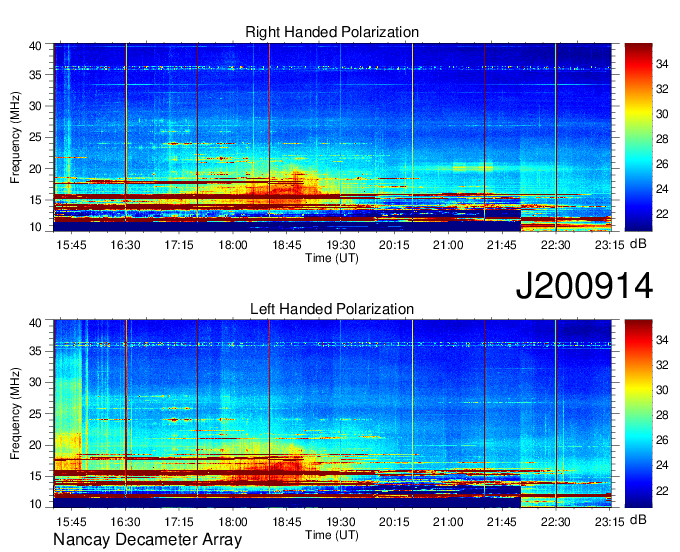Click the 'dB' unit label of top plot
This screenshot has width=680, height=552.
(x=638, y=244)
